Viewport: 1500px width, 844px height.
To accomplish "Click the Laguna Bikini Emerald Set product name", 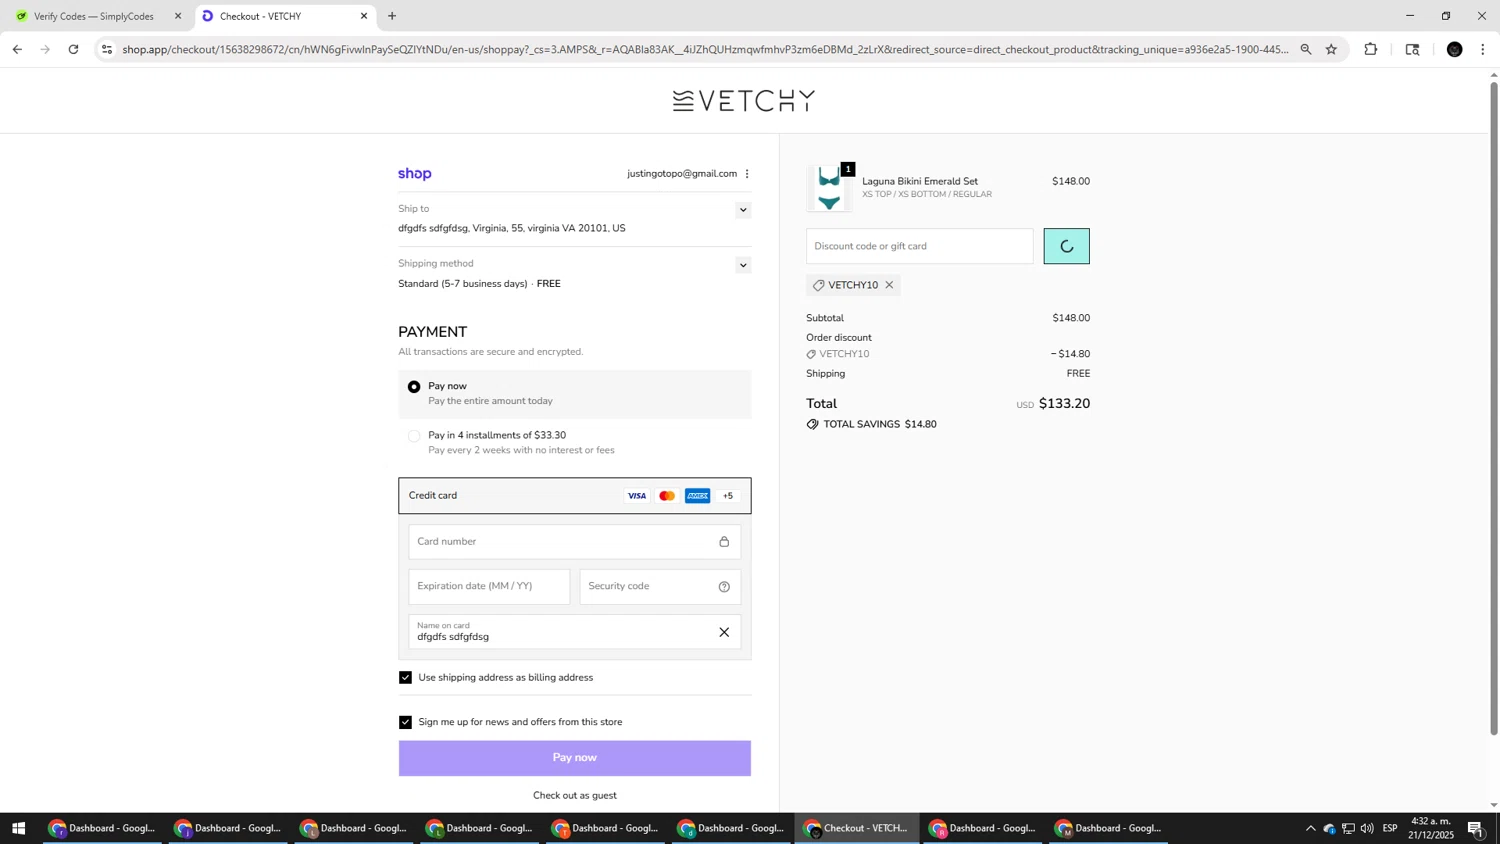I will click(x=920, y=182).
